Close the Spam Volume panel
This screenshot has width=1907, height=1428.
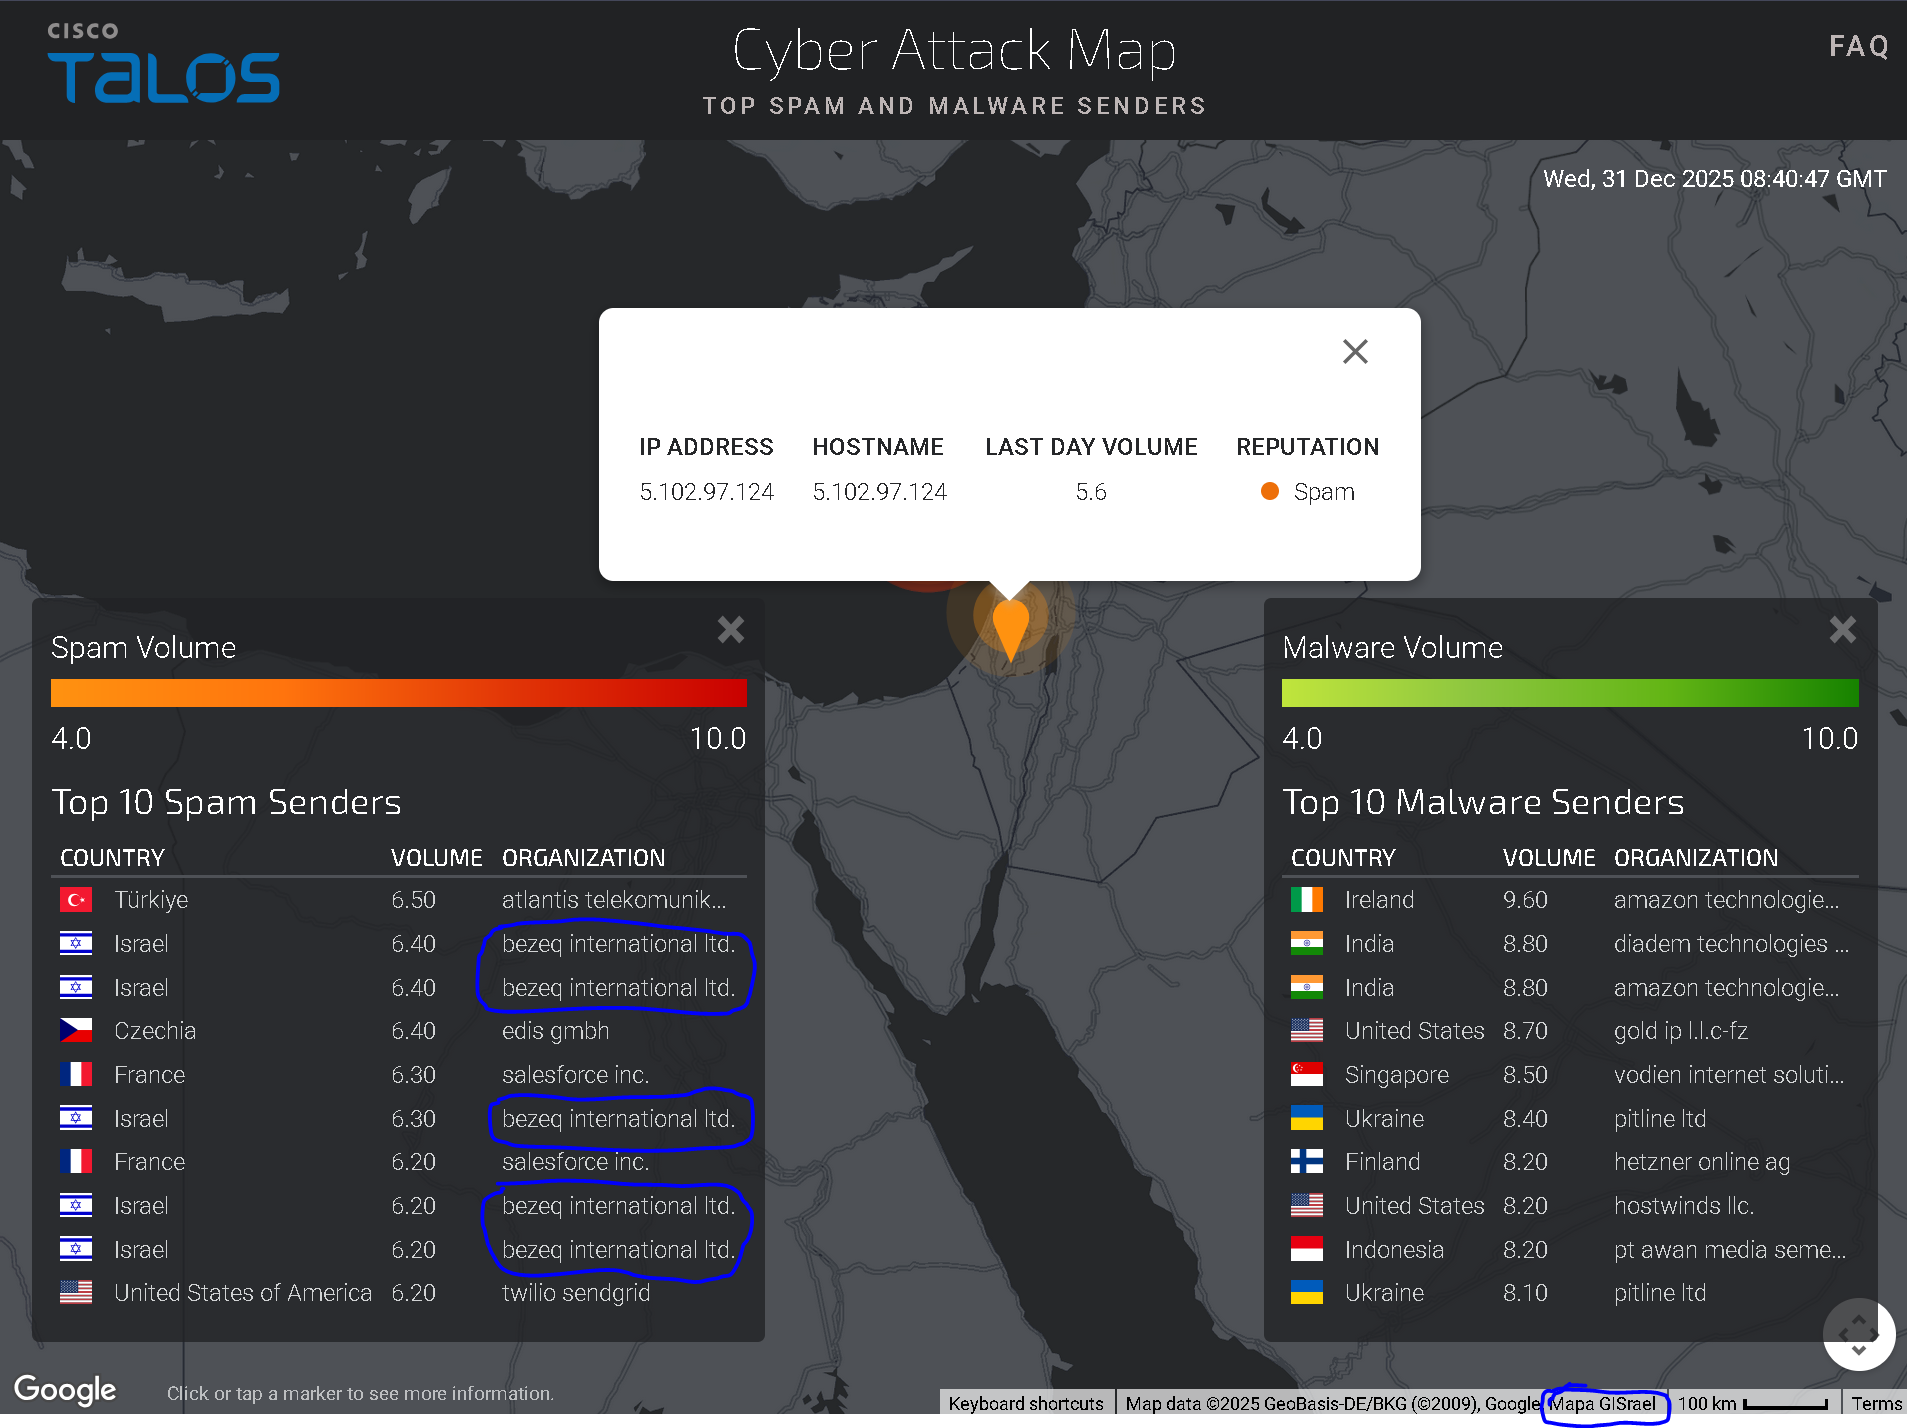pyautogui.click(x=731, y=629)
